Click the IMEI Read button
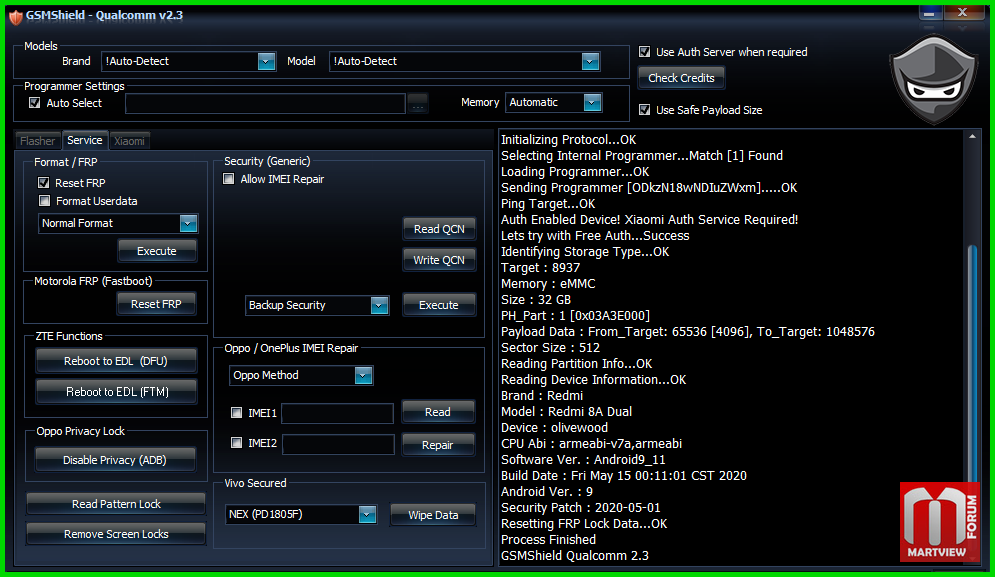 pyautogui.click(x=438, y=412)
